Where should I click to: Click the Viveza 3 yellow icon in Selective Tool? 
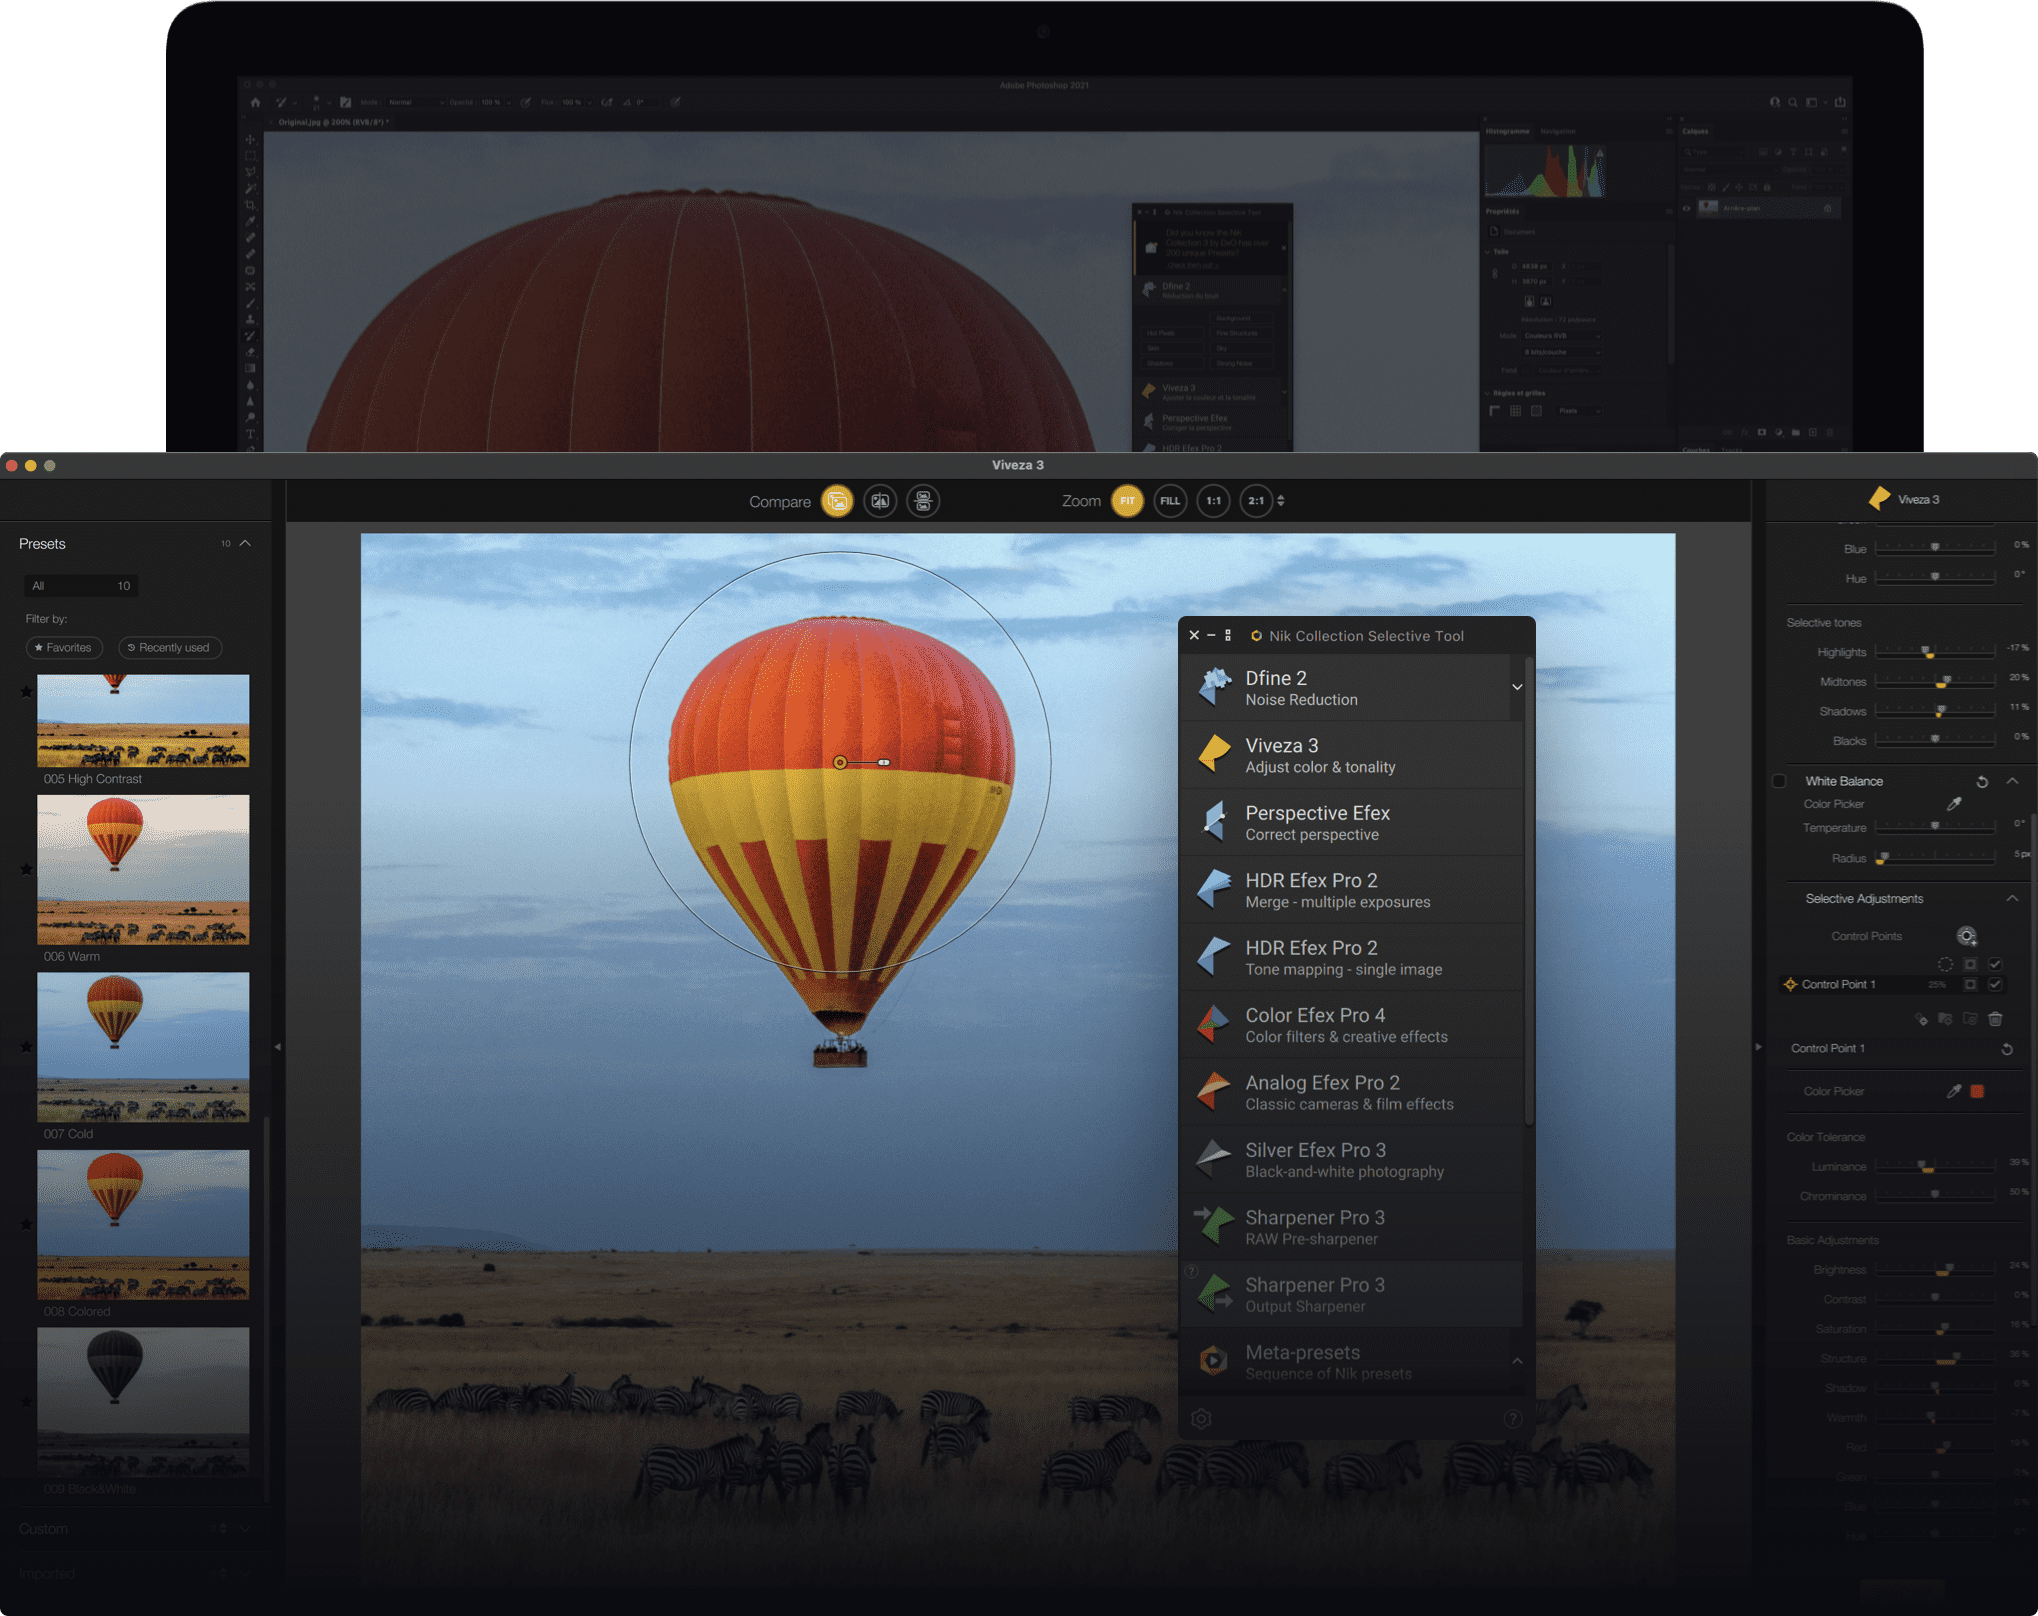(x=1214, y=754)
